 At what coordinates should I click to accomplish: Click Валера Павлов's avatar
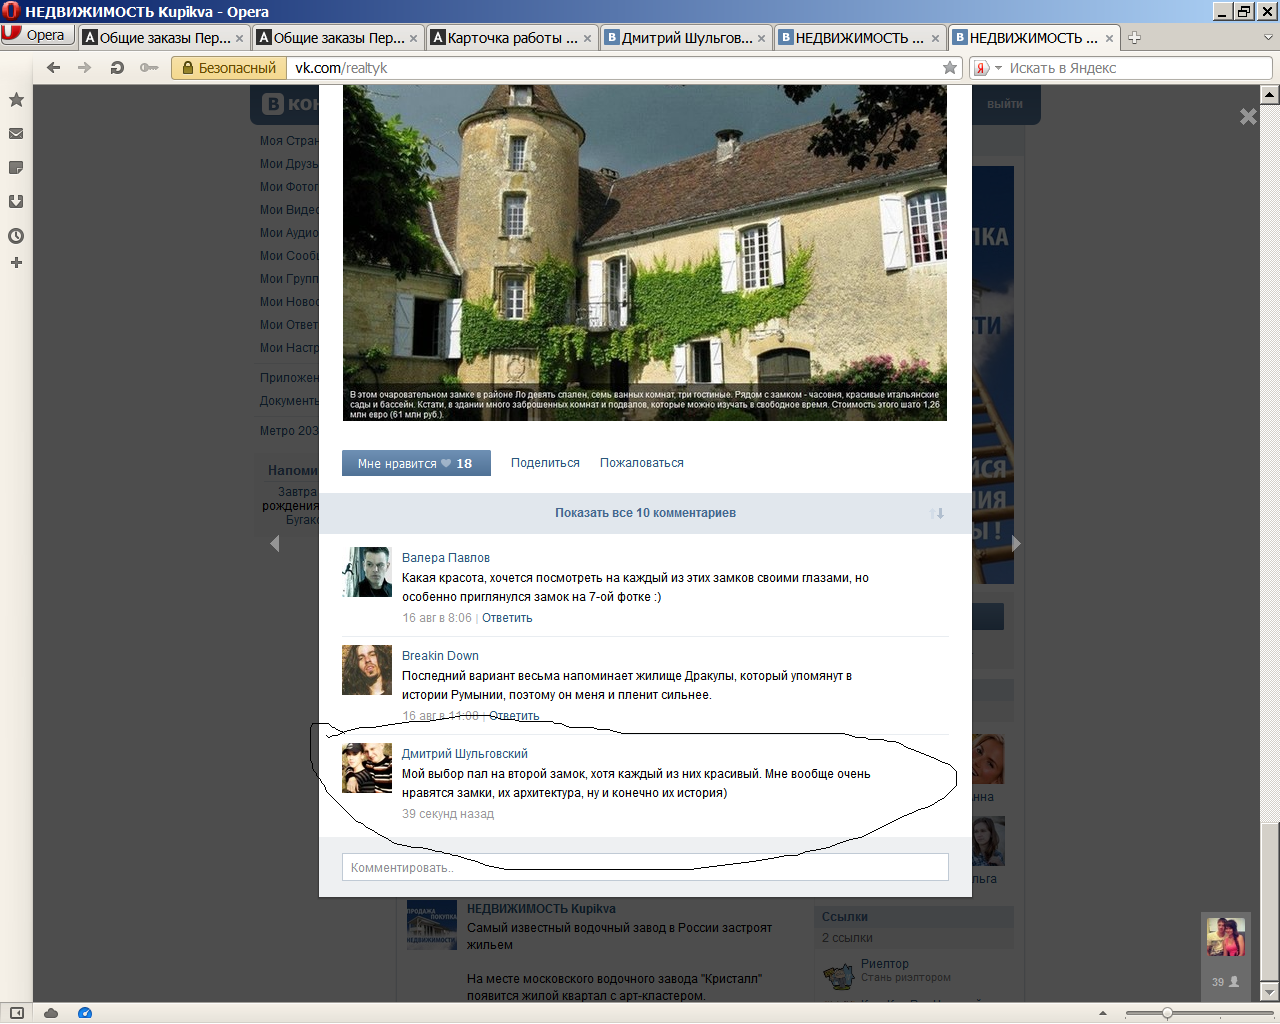pyautogui.click(x=367, y=572)
